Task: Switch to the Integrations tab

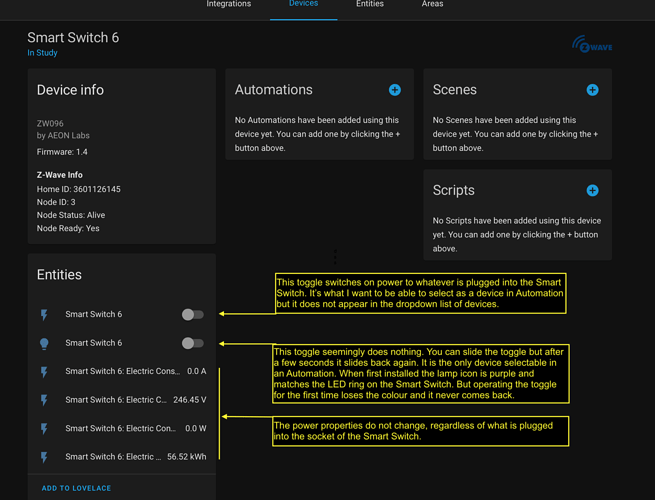Action: pos(228,5)
